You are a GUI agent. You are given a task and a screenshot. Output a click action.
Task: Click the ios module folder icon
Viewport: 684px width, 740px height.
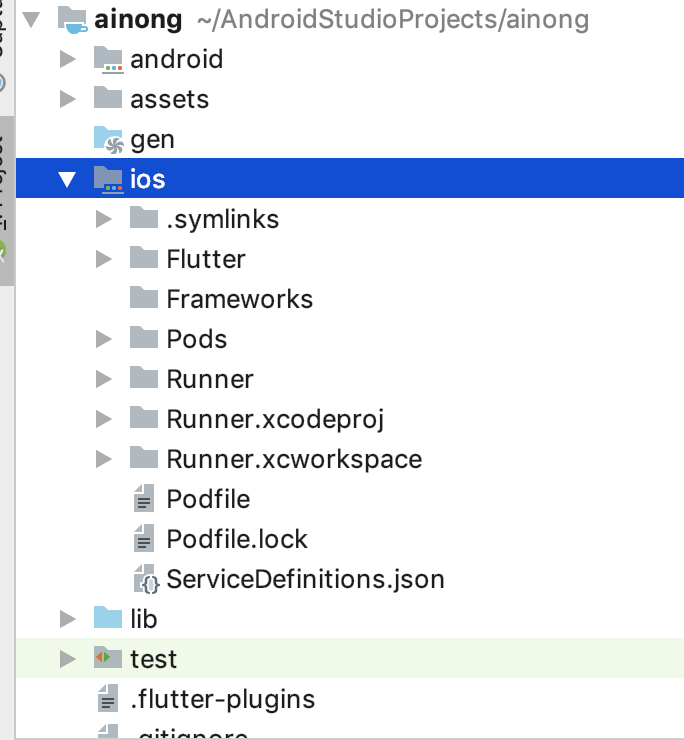107,179
